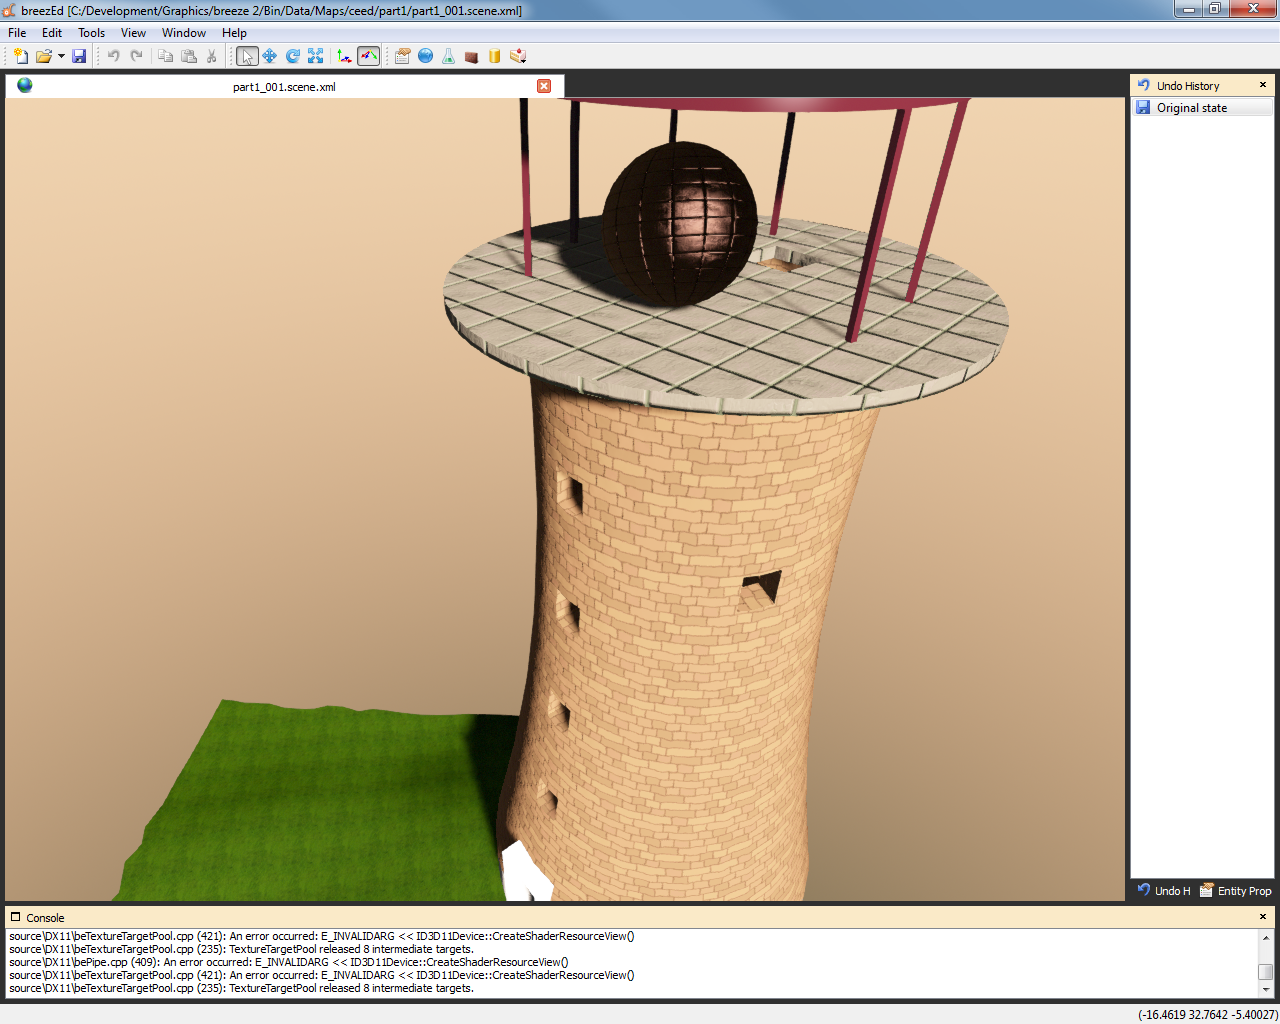Toggle the pointer Select tool
Screen dimensions: 1280x1024
247,56
